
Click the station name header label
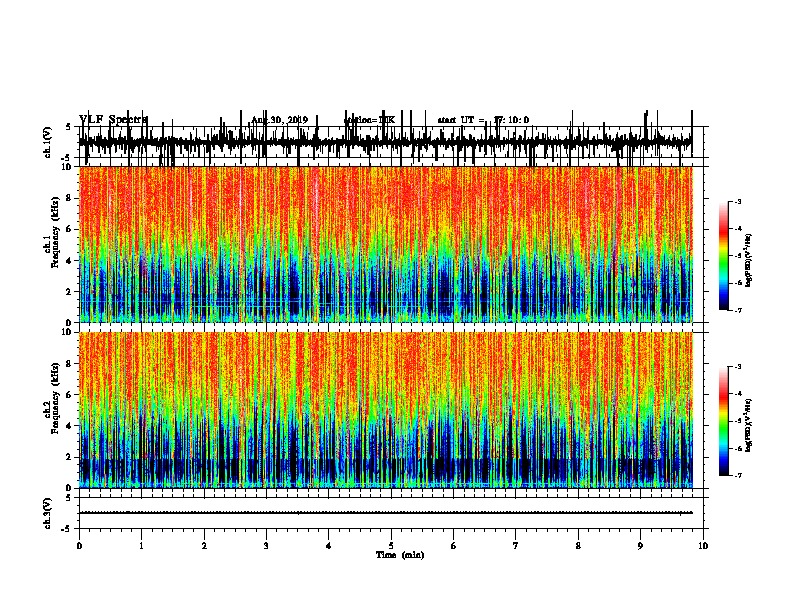pos(369,120)
